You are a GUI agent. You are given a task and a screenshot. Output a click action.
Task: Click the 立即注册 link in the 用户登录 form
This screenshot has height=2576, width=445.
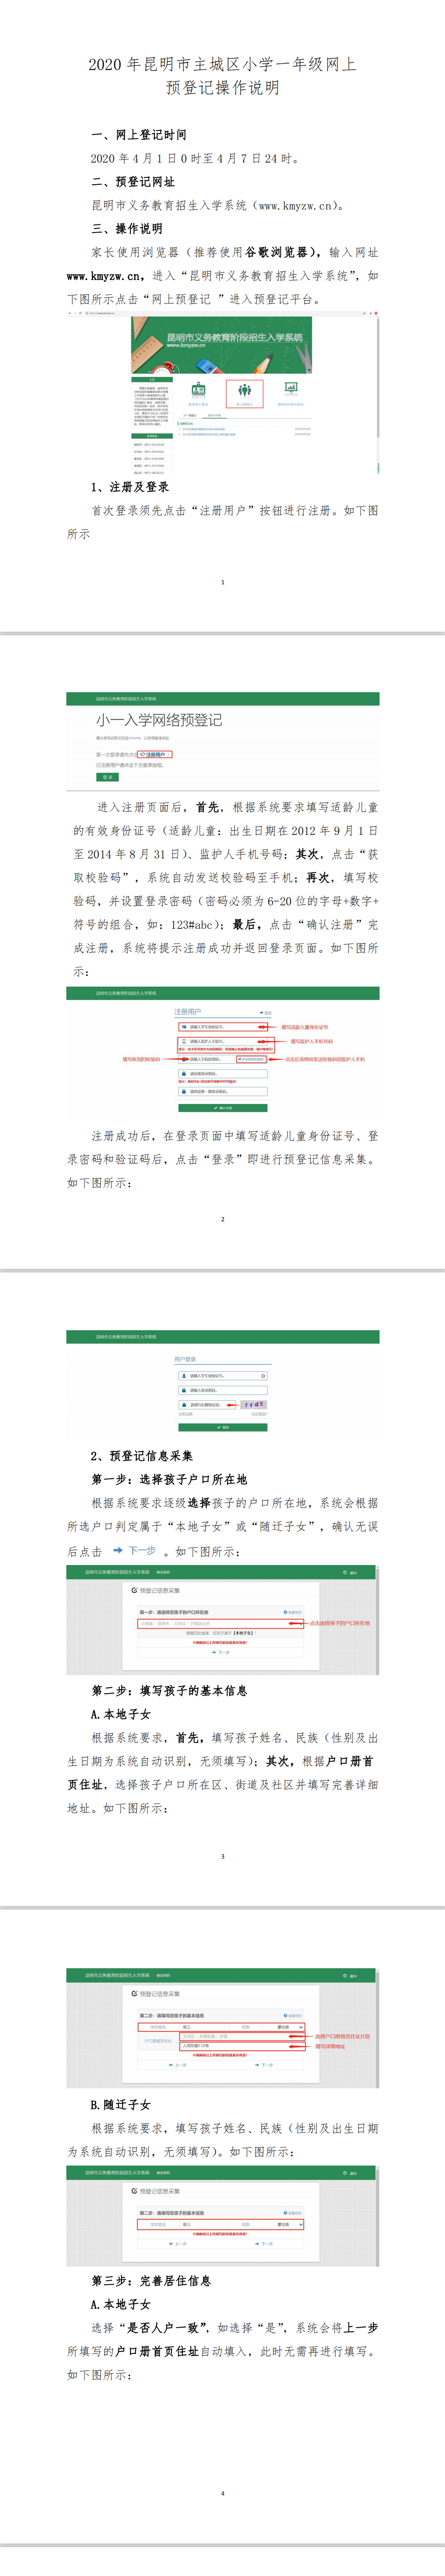coord(185,1414)
